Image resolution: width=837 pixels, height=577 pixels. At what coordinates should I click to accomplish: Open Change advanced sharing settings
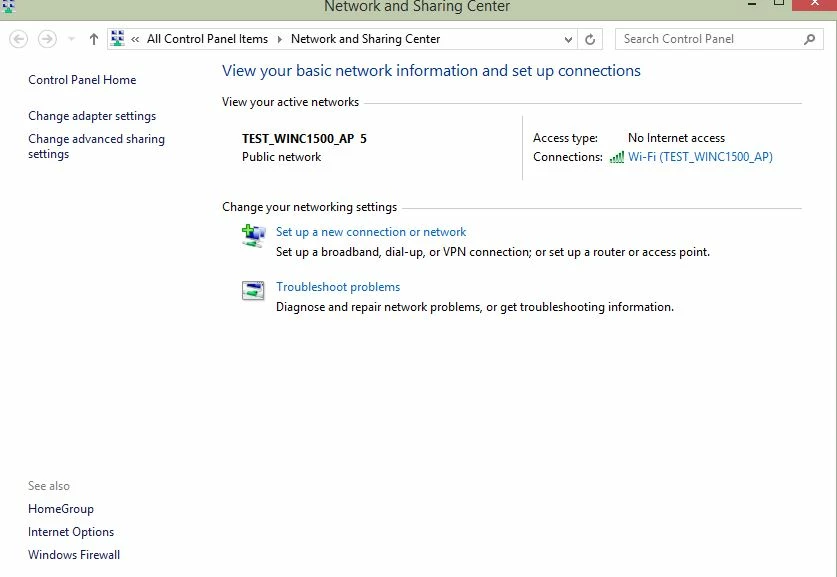point(96,146)
